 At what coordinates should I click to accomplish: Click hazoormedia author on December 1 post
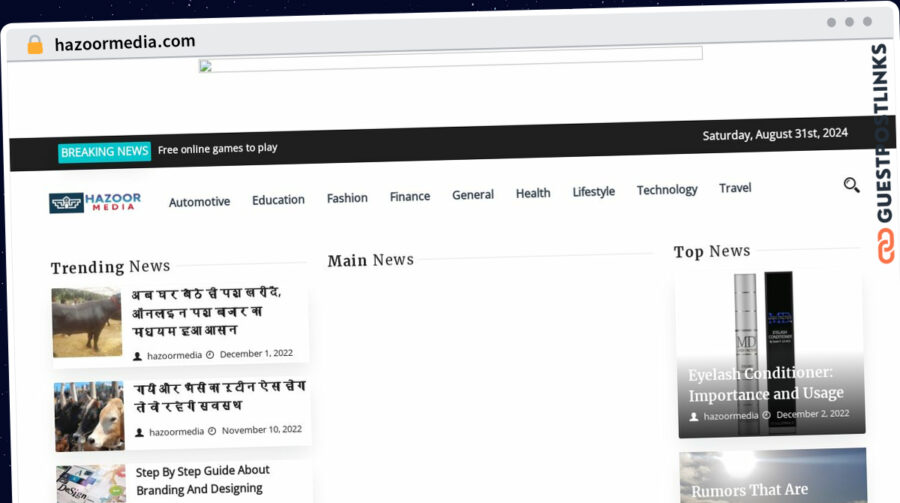pos(174,355)
